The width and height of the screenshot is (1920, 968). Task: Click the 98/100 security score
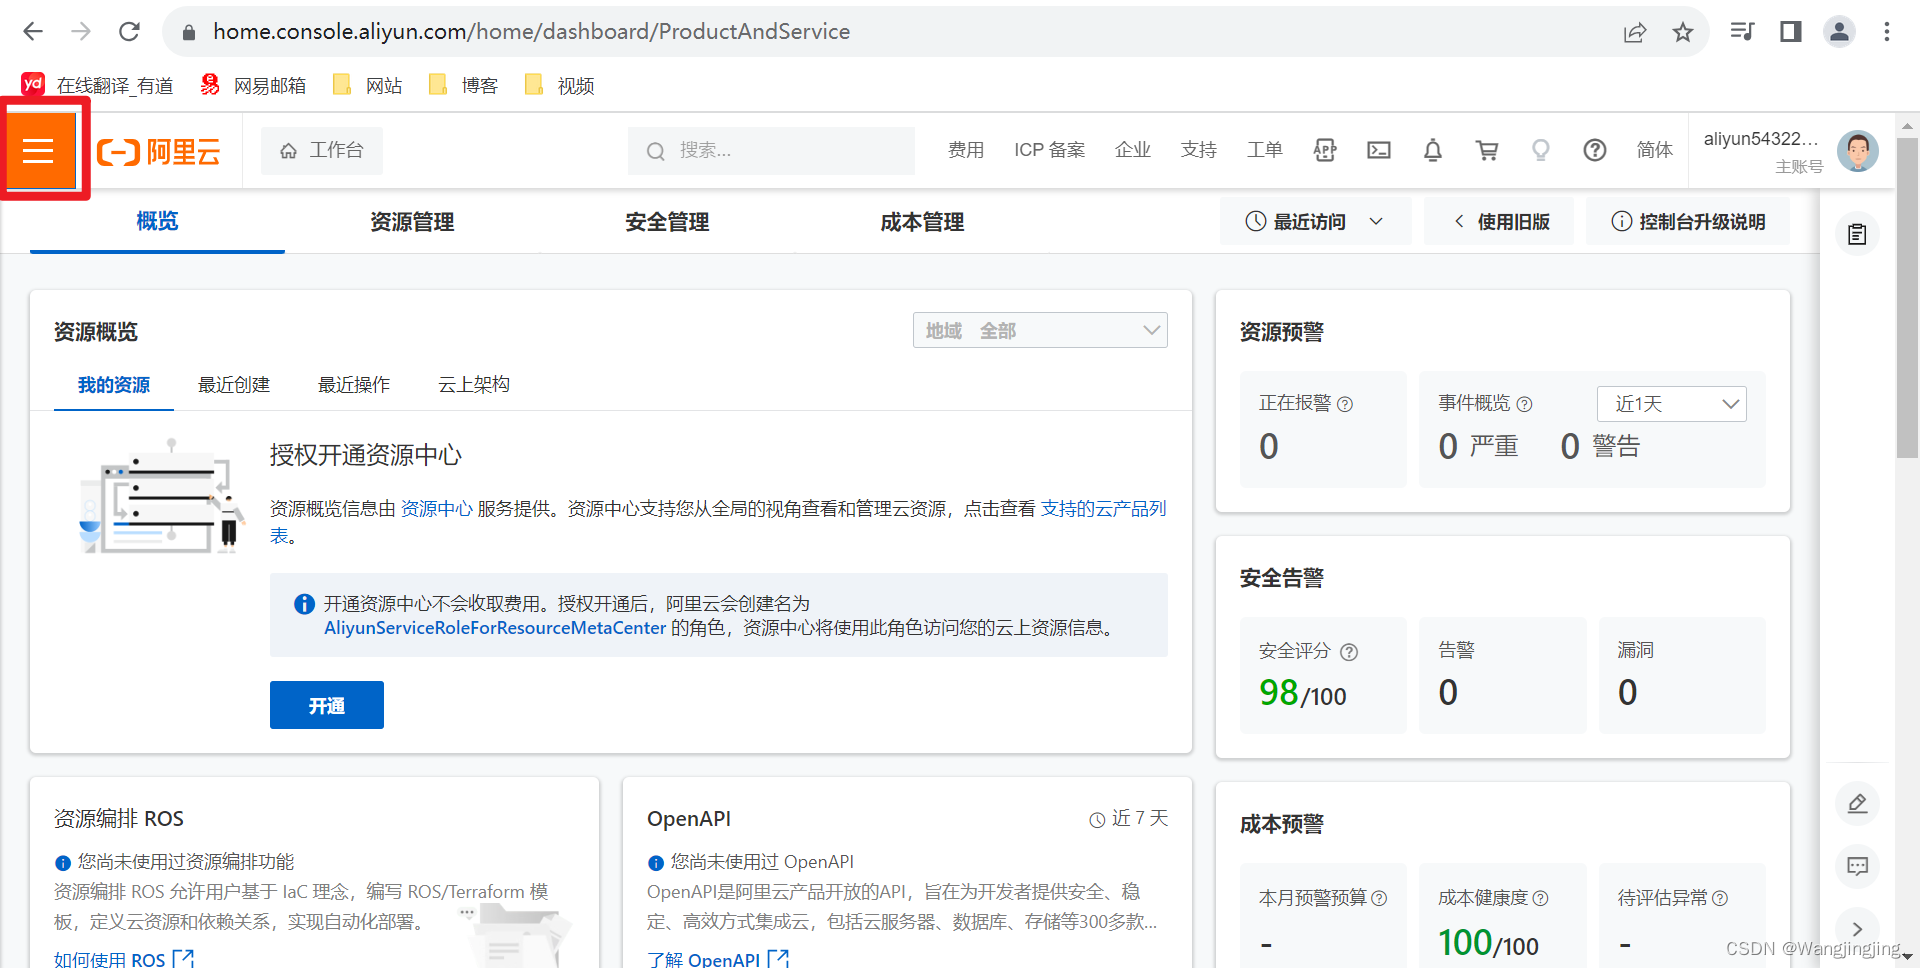click(x=1303, y=693)
